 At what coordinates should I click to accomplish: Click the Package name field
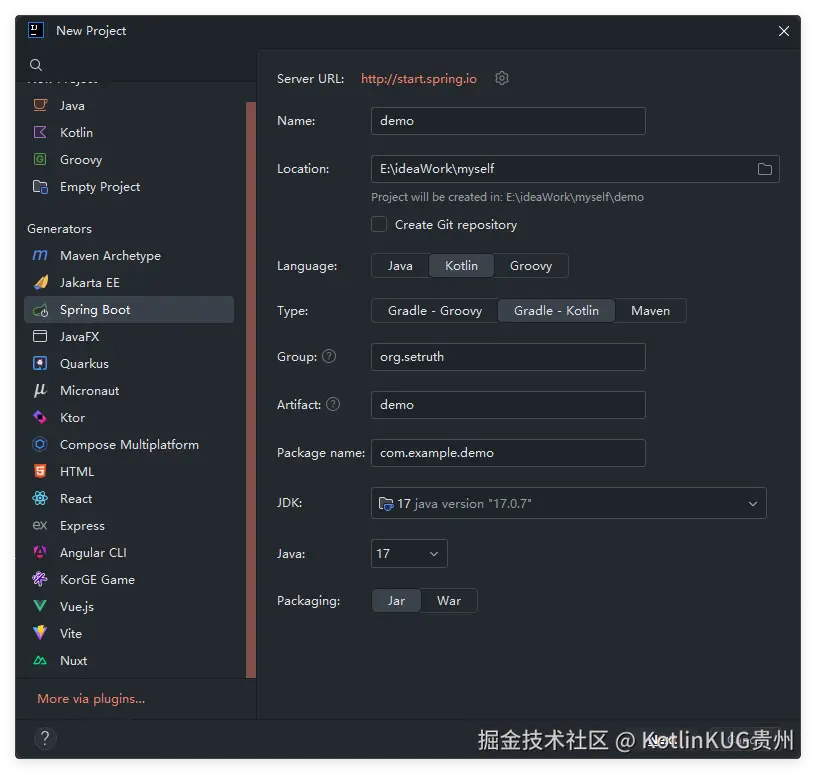point(508,452)
